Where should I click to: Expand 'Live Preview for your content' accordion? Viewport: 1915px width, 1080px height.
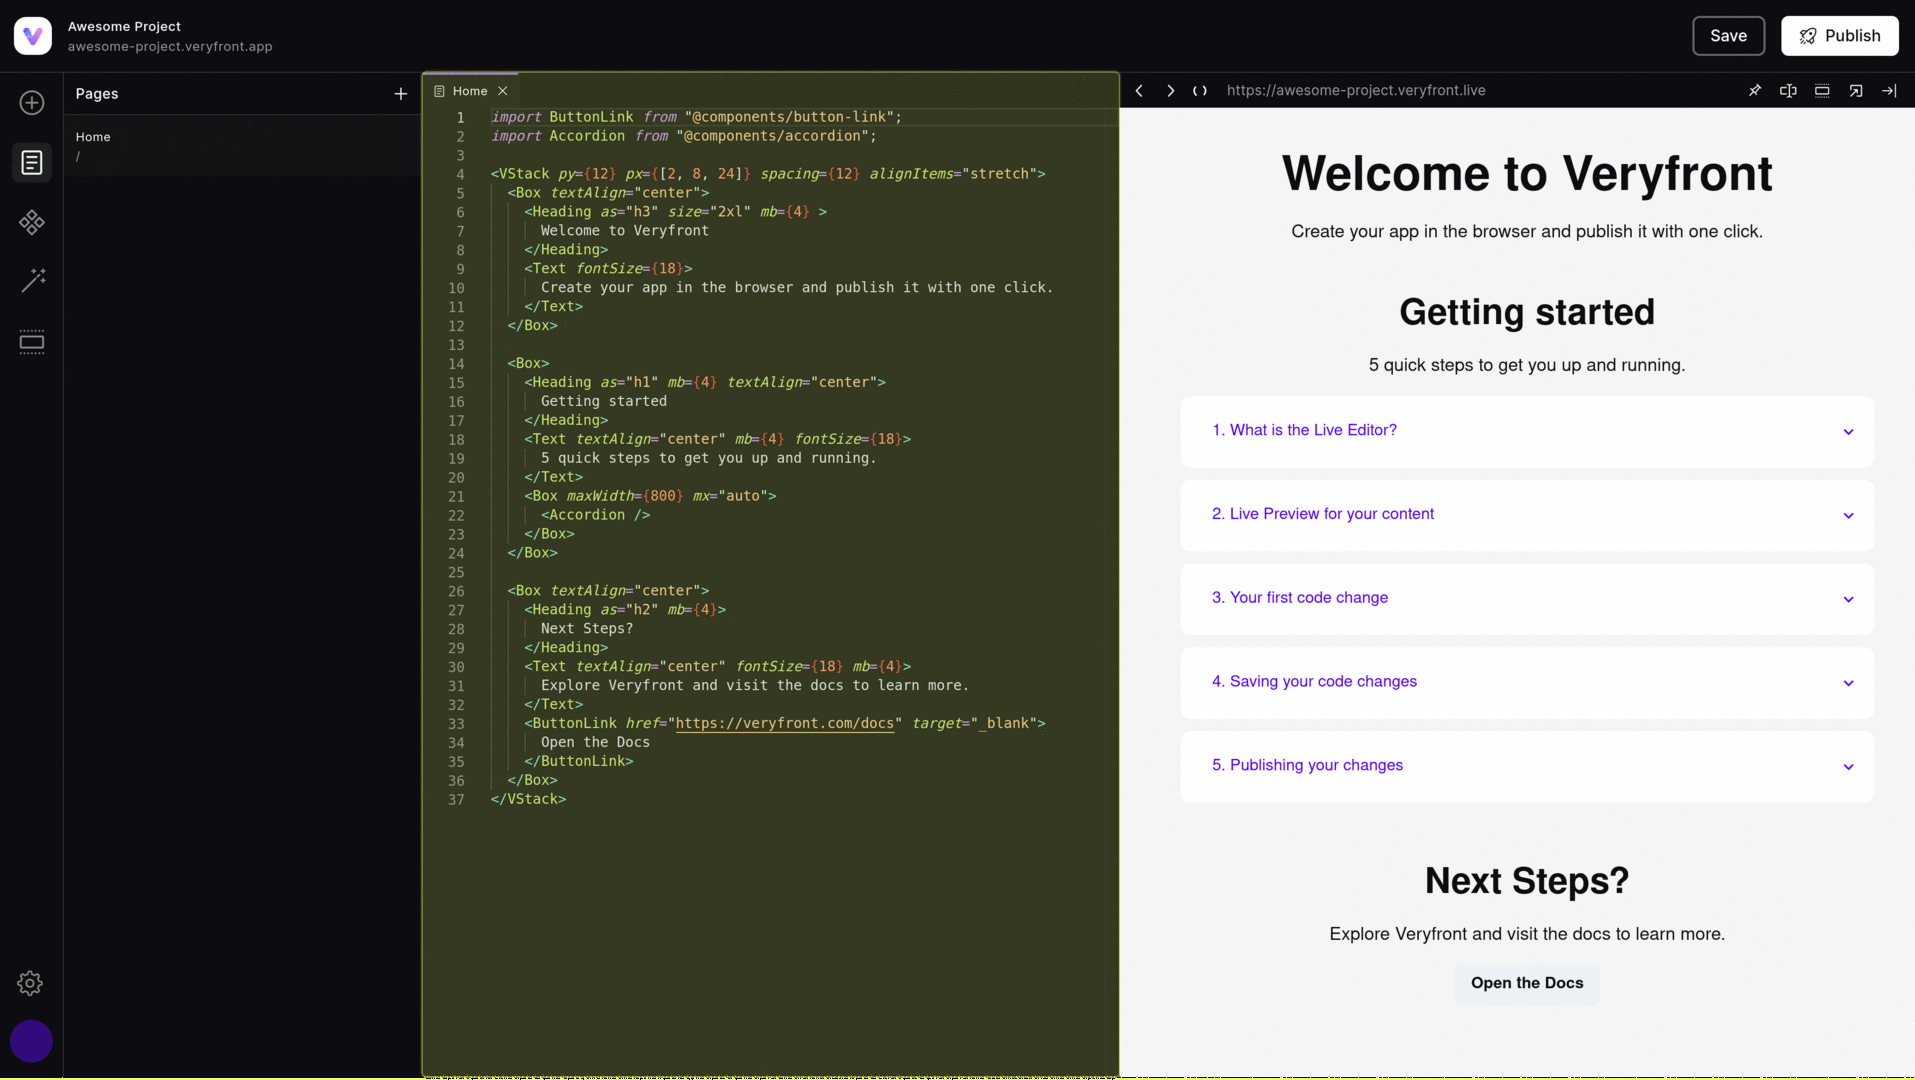click(1527, 515)
